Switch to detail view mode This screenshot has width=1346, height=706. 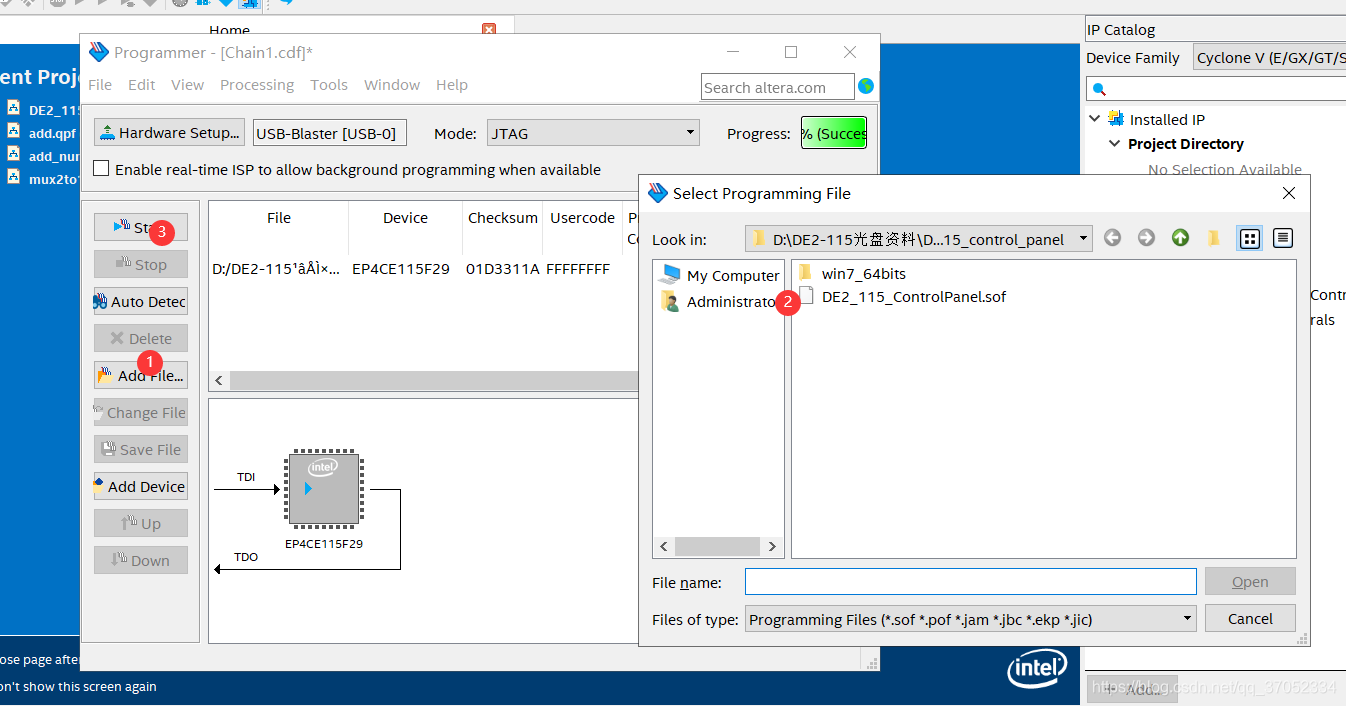click(1283, 238)
